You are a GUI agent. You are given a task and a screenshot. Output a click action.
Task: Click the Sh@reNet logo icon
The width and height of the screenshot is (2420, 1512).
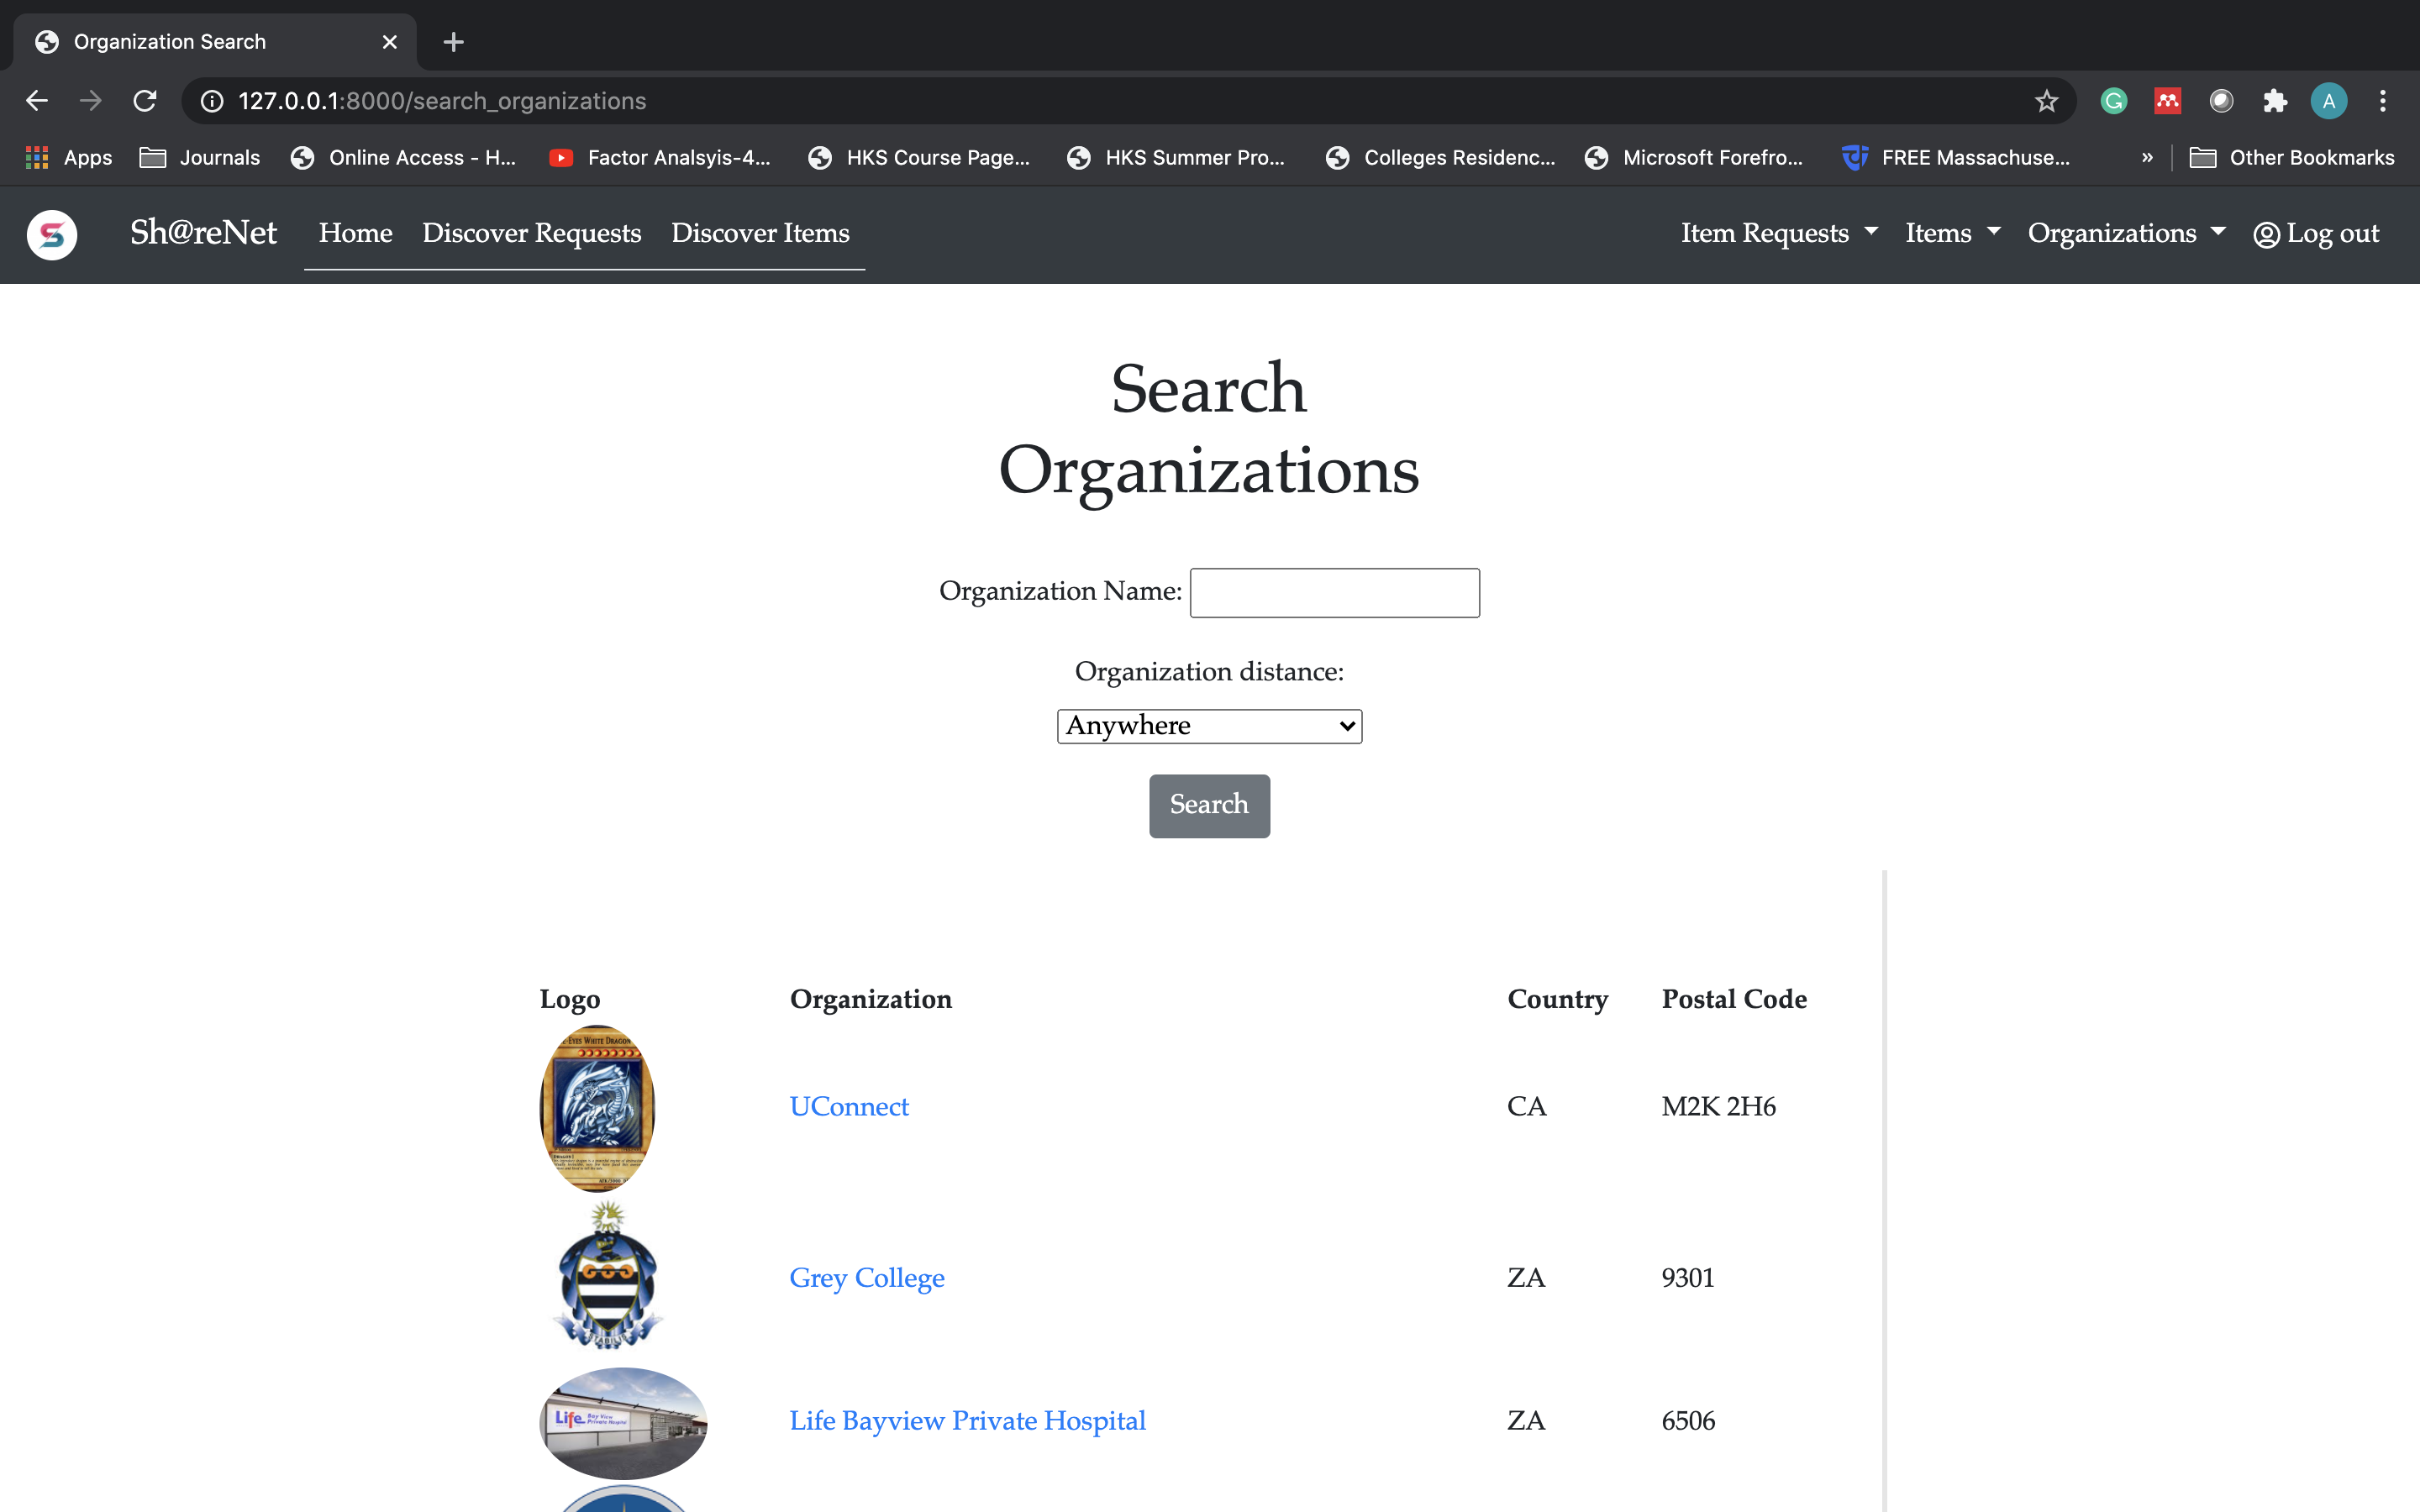pyautogui.click(x=52, y=235)
